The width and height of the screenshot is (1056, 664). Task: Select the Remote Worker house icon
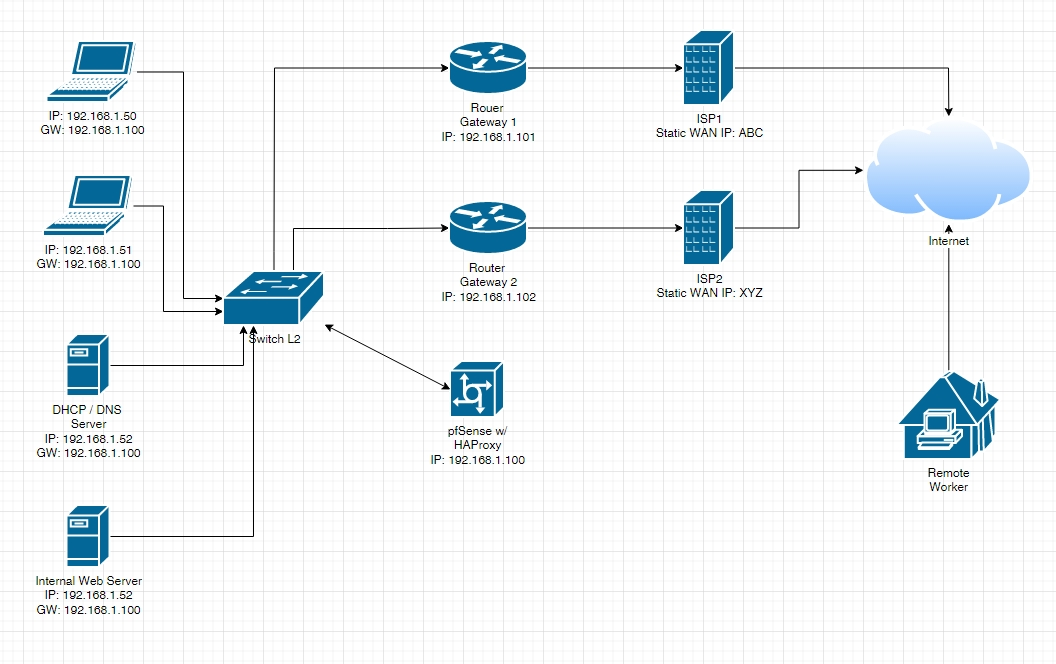tap(948, 414)
